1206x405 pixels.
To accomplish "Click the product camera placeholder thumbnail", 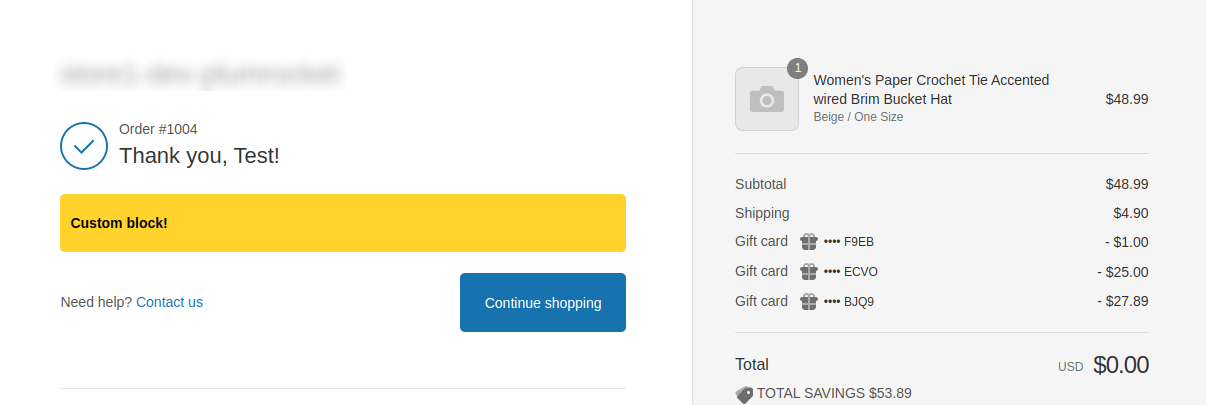I will (x=767, y=99).
